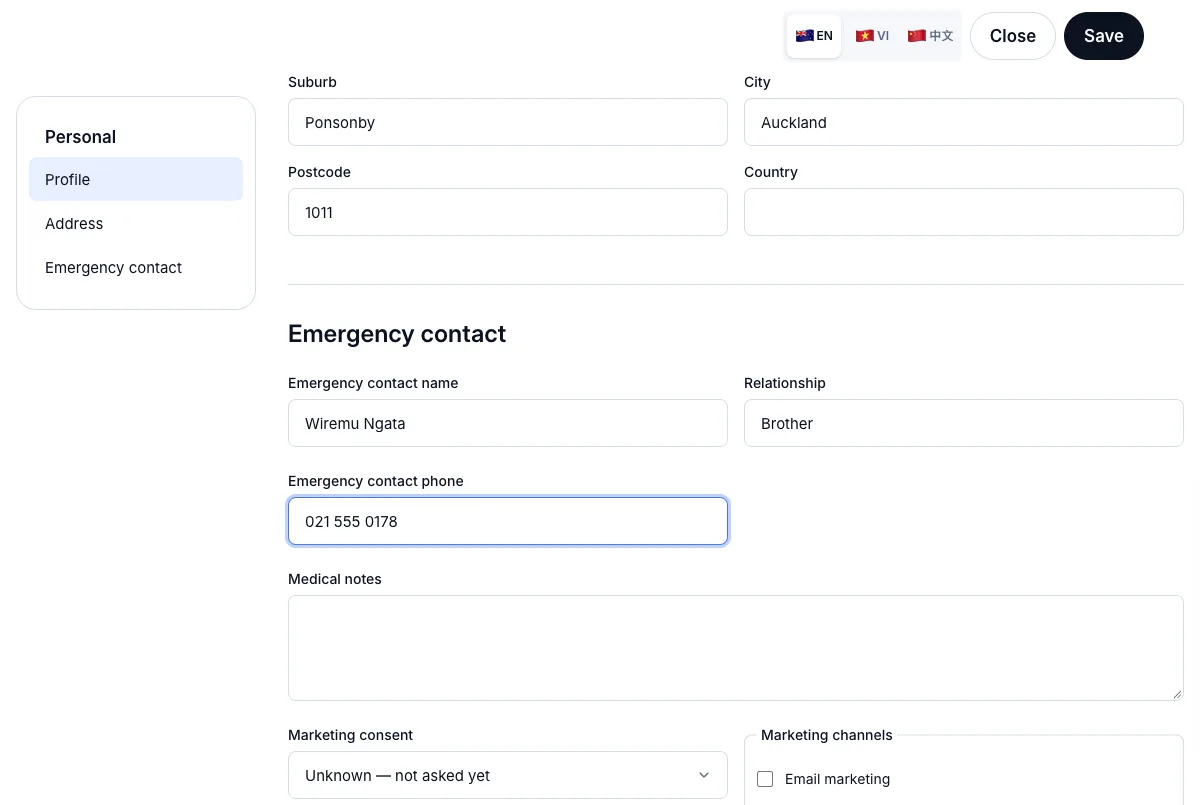Switch language to English (EN)

coord(814,36)
